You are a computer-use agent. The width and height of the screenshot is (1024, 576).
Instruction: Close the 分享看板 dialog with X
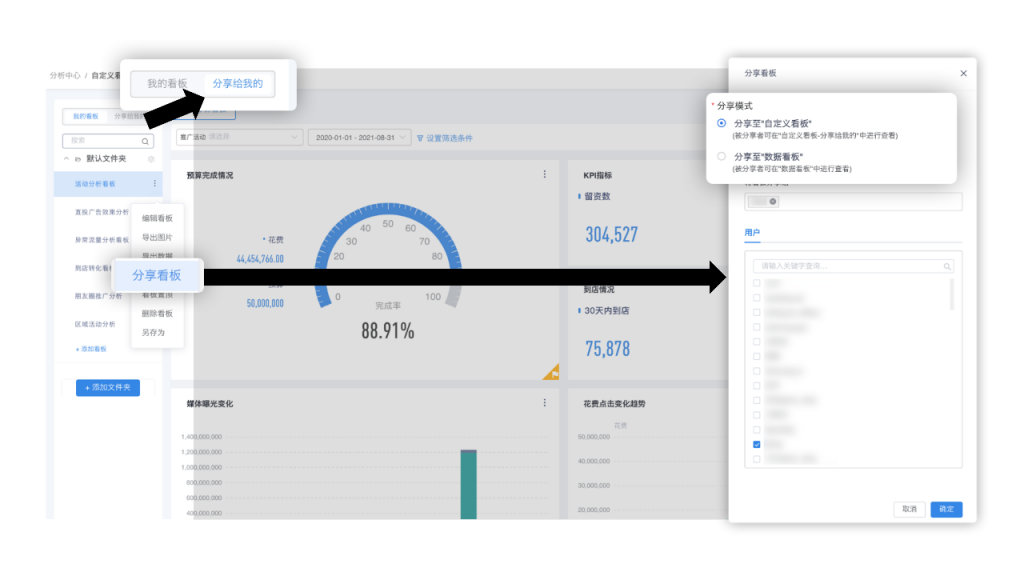[963, 74]
